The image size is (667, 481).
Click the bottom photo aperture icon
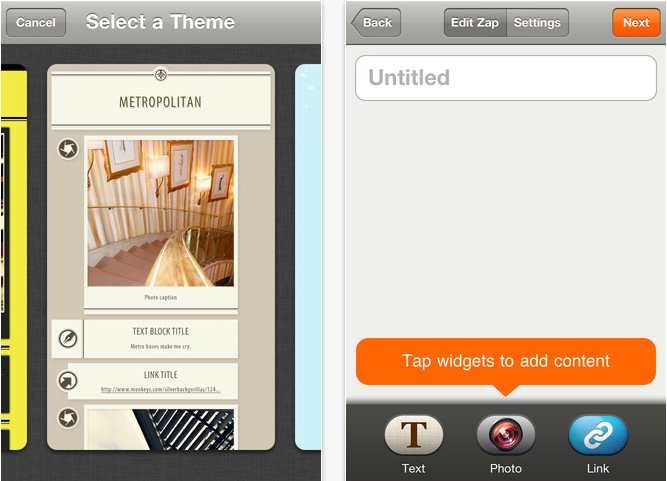click(68, 418)
